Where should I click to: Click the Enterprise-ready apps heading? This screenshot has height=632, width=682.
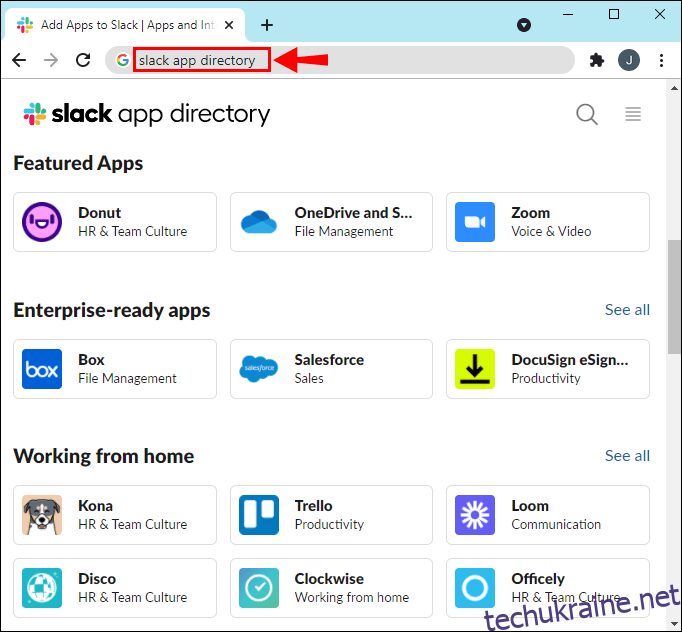point(112,310)
